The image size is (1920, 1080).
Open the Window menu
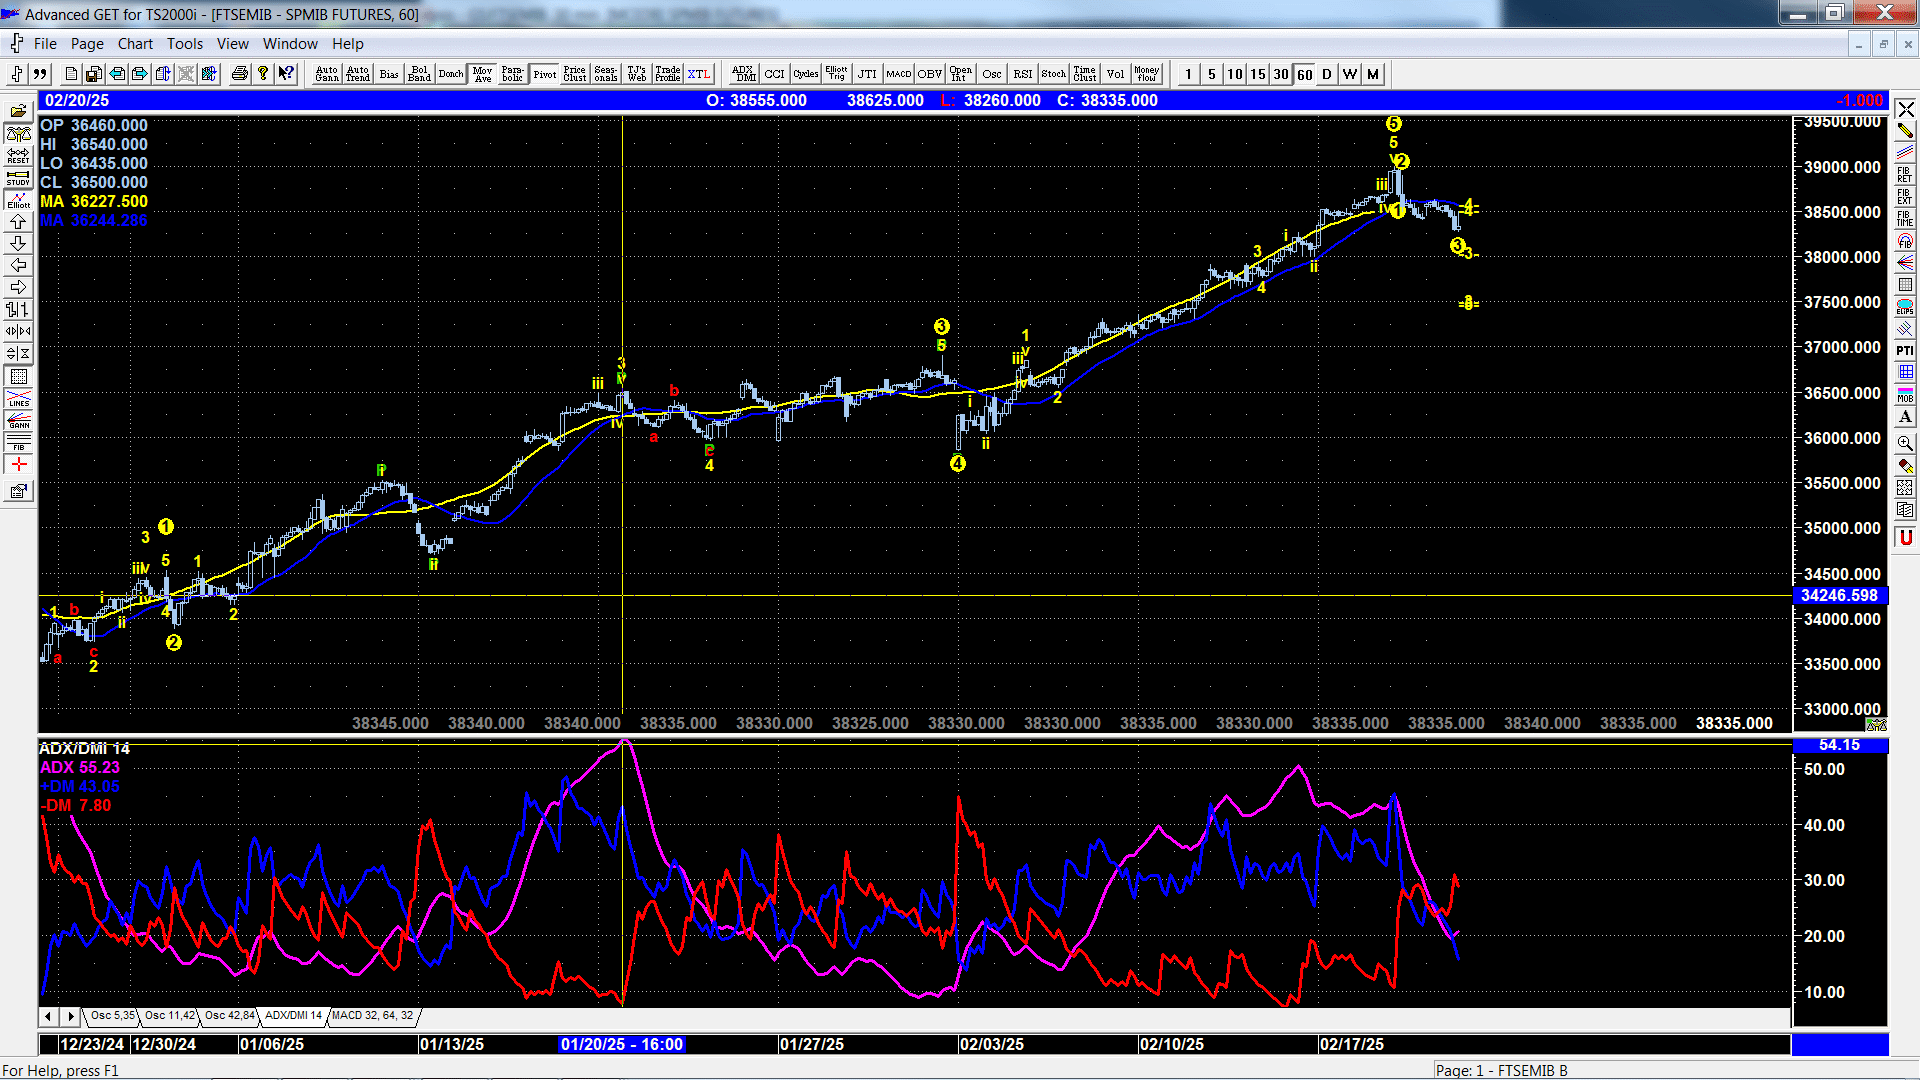point(290,44)
